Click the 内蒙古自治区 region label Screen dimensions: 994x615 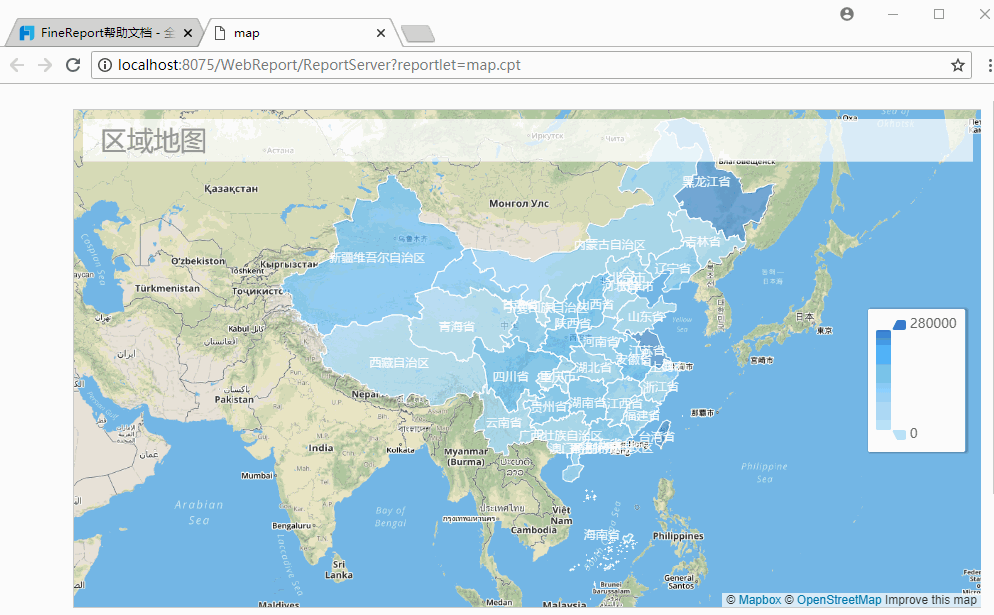tap(610, 245)
